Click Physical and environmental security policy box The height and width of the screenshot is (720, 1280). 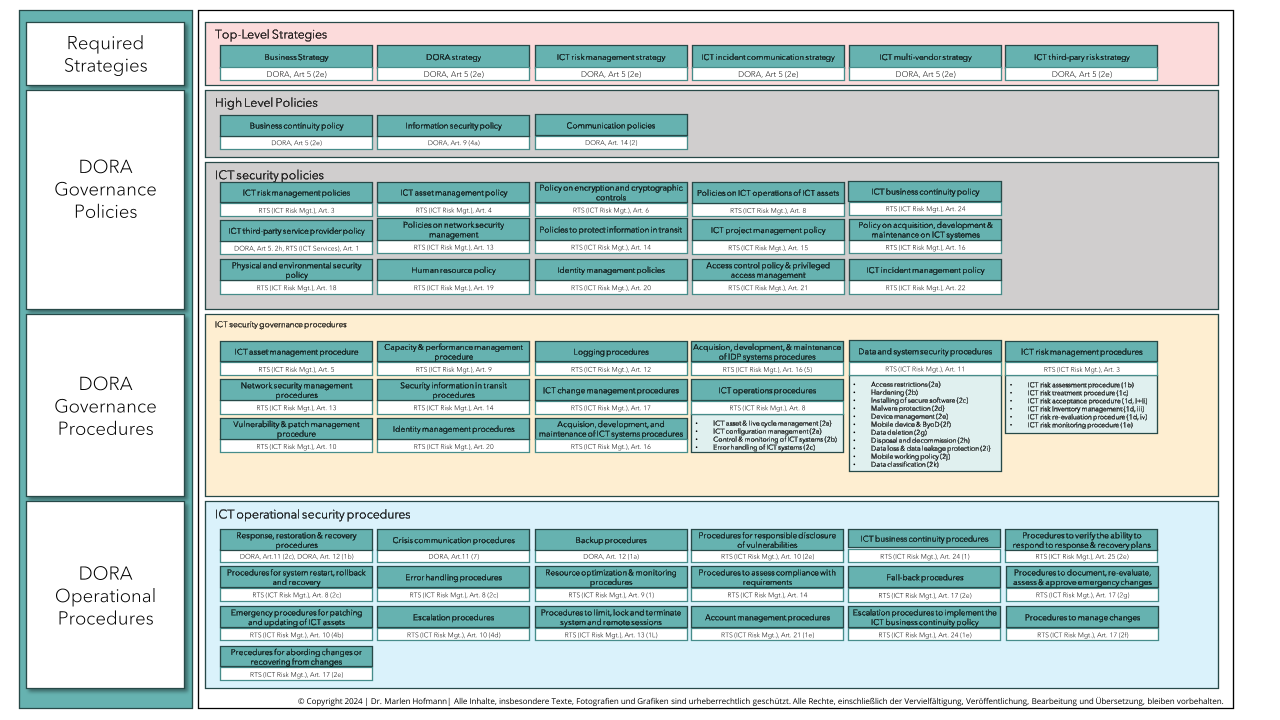296,270
